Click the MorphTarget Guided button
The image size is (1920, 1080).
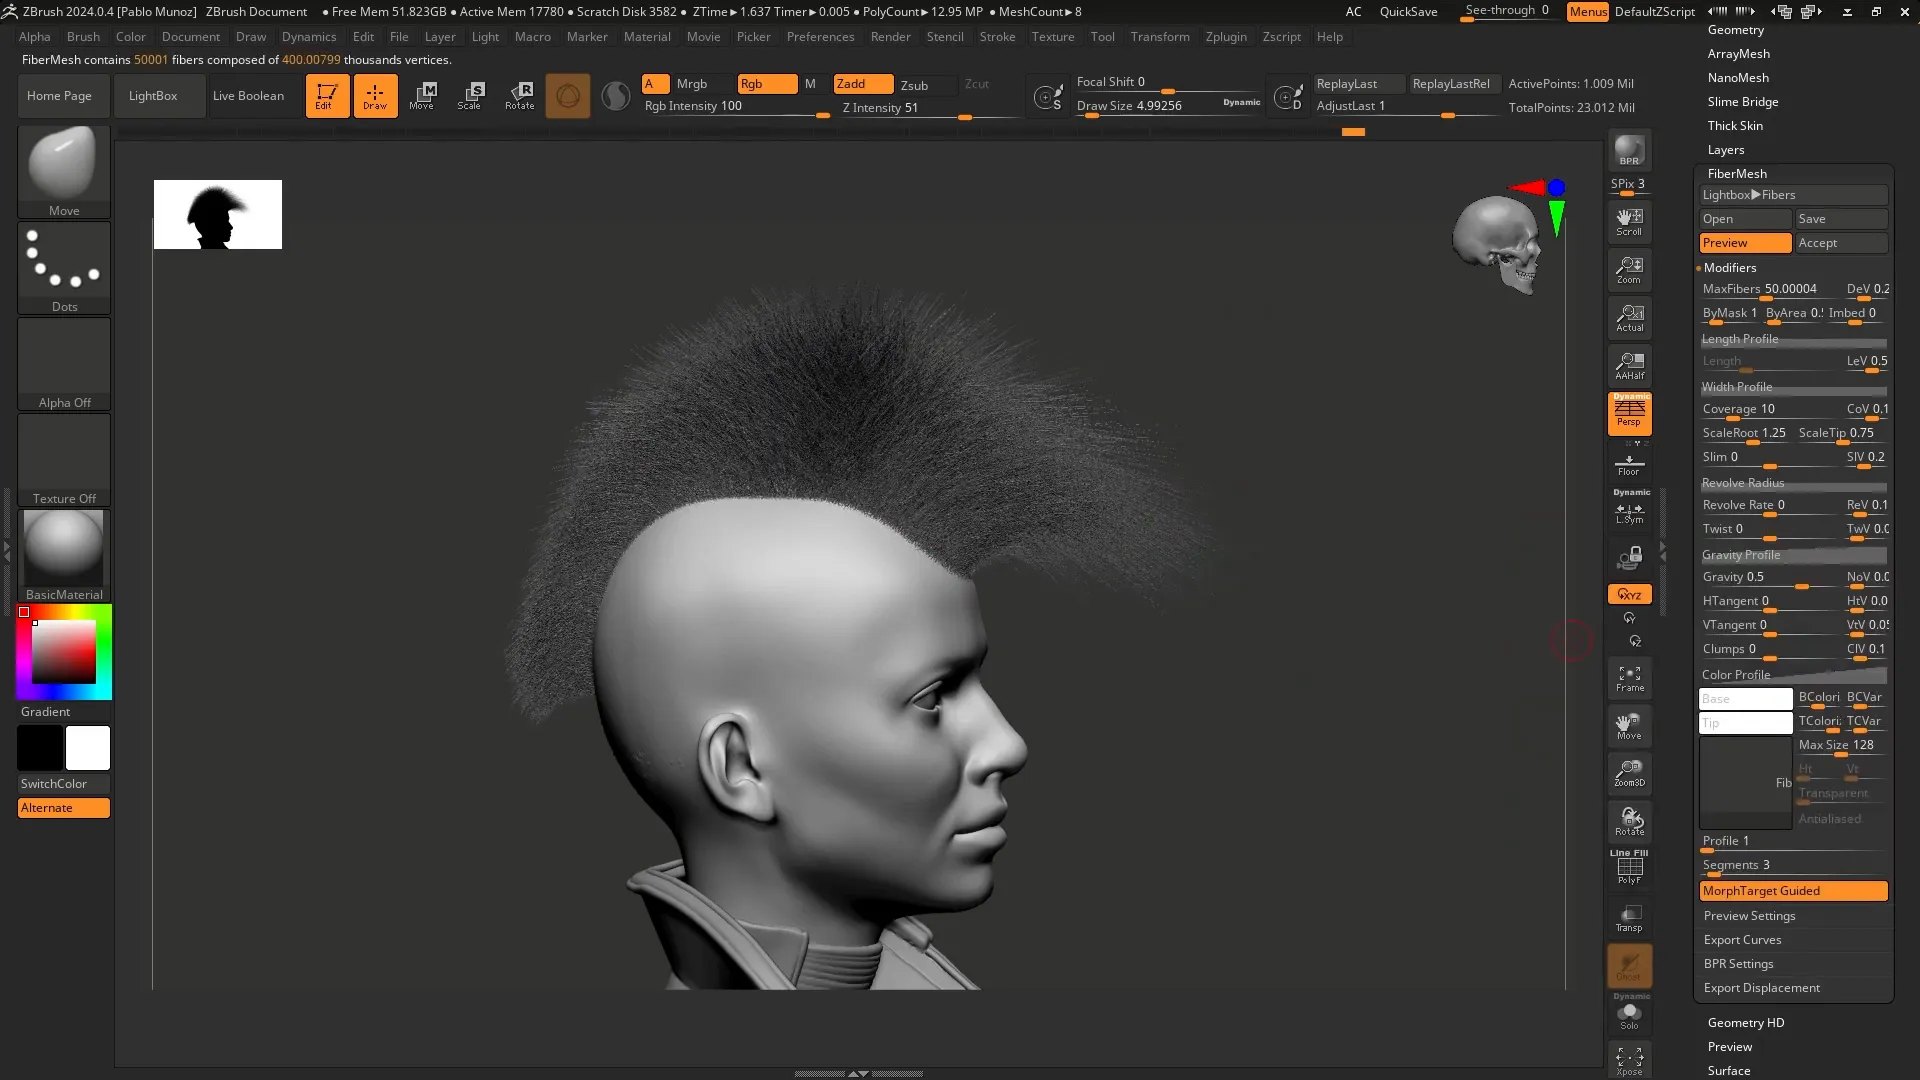[1793, 891]
